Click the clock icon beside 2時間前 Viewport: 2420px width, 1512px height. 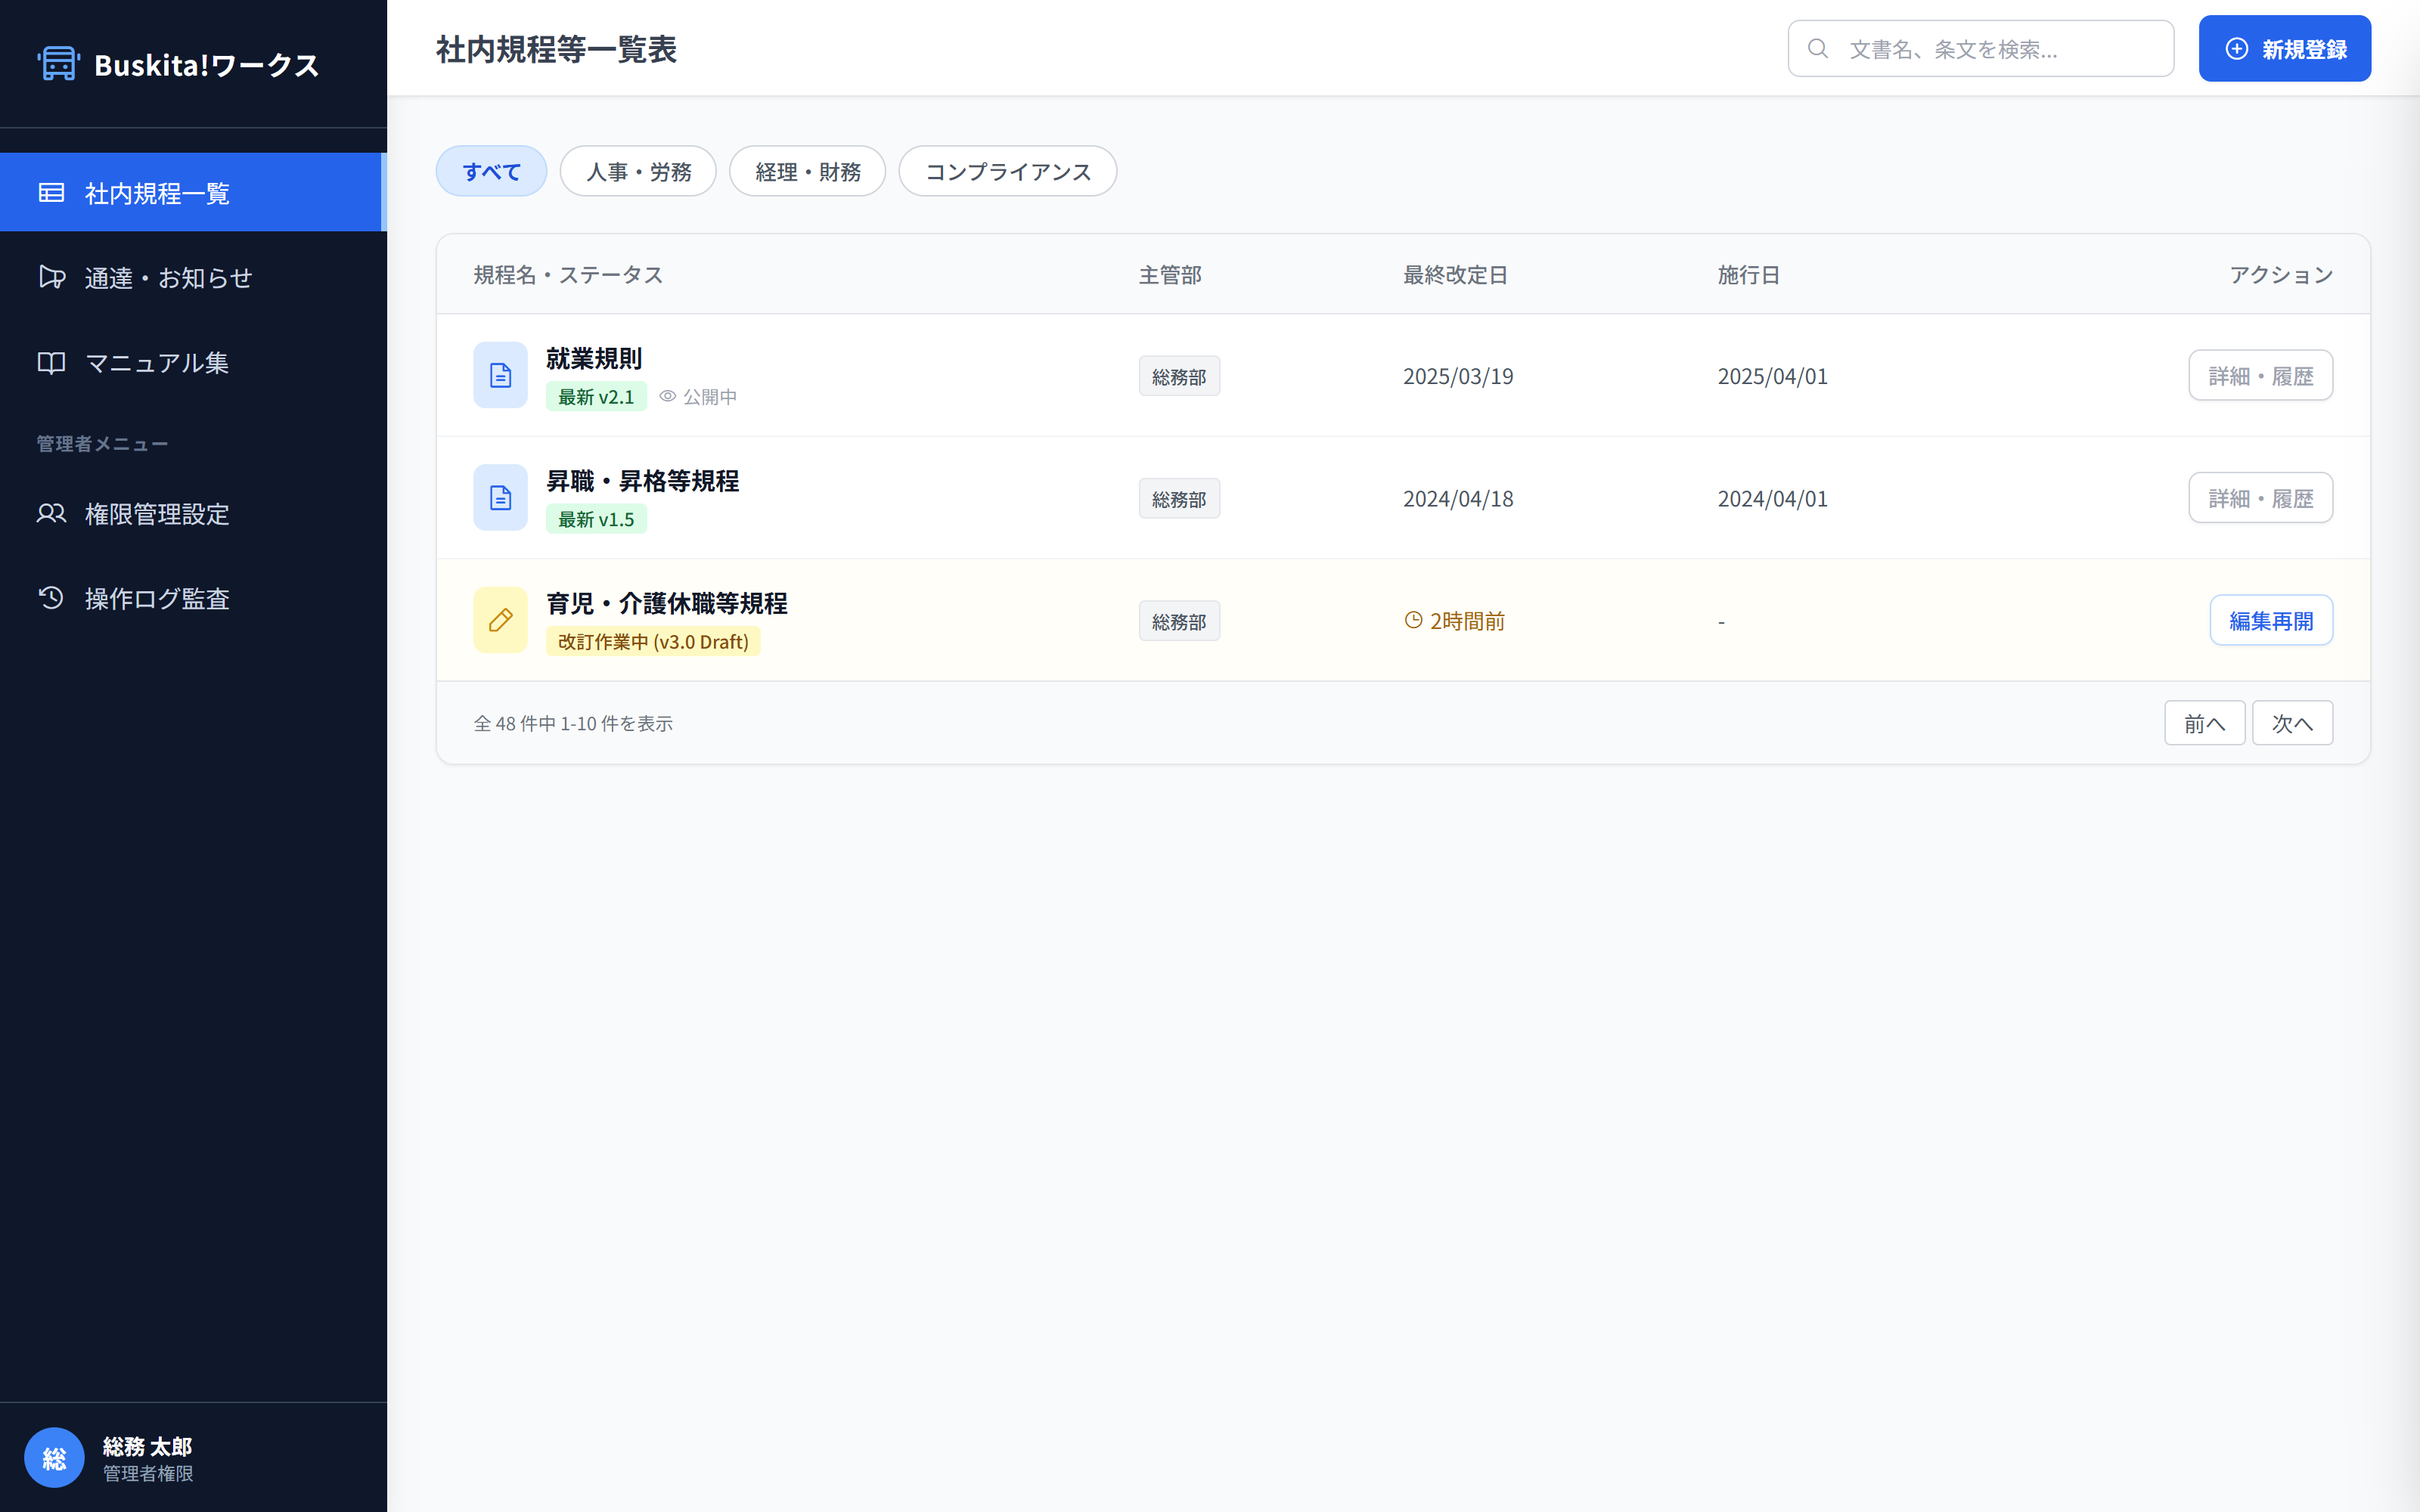tap(1413, 620)
